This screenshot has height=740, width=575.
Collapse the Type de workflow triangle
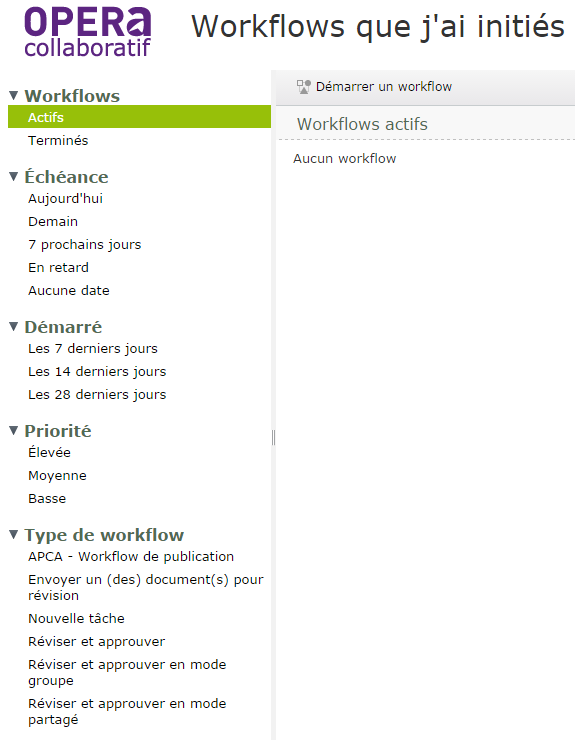pyautogui.click(x=14, y=535)
